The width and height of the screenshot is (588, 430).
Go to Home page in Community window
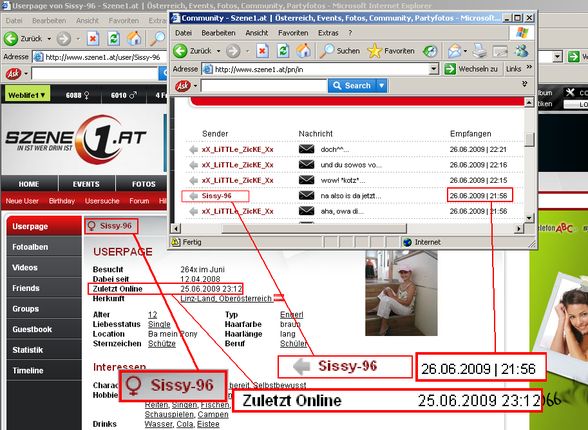pyautogui.click(x=304, y=51)
